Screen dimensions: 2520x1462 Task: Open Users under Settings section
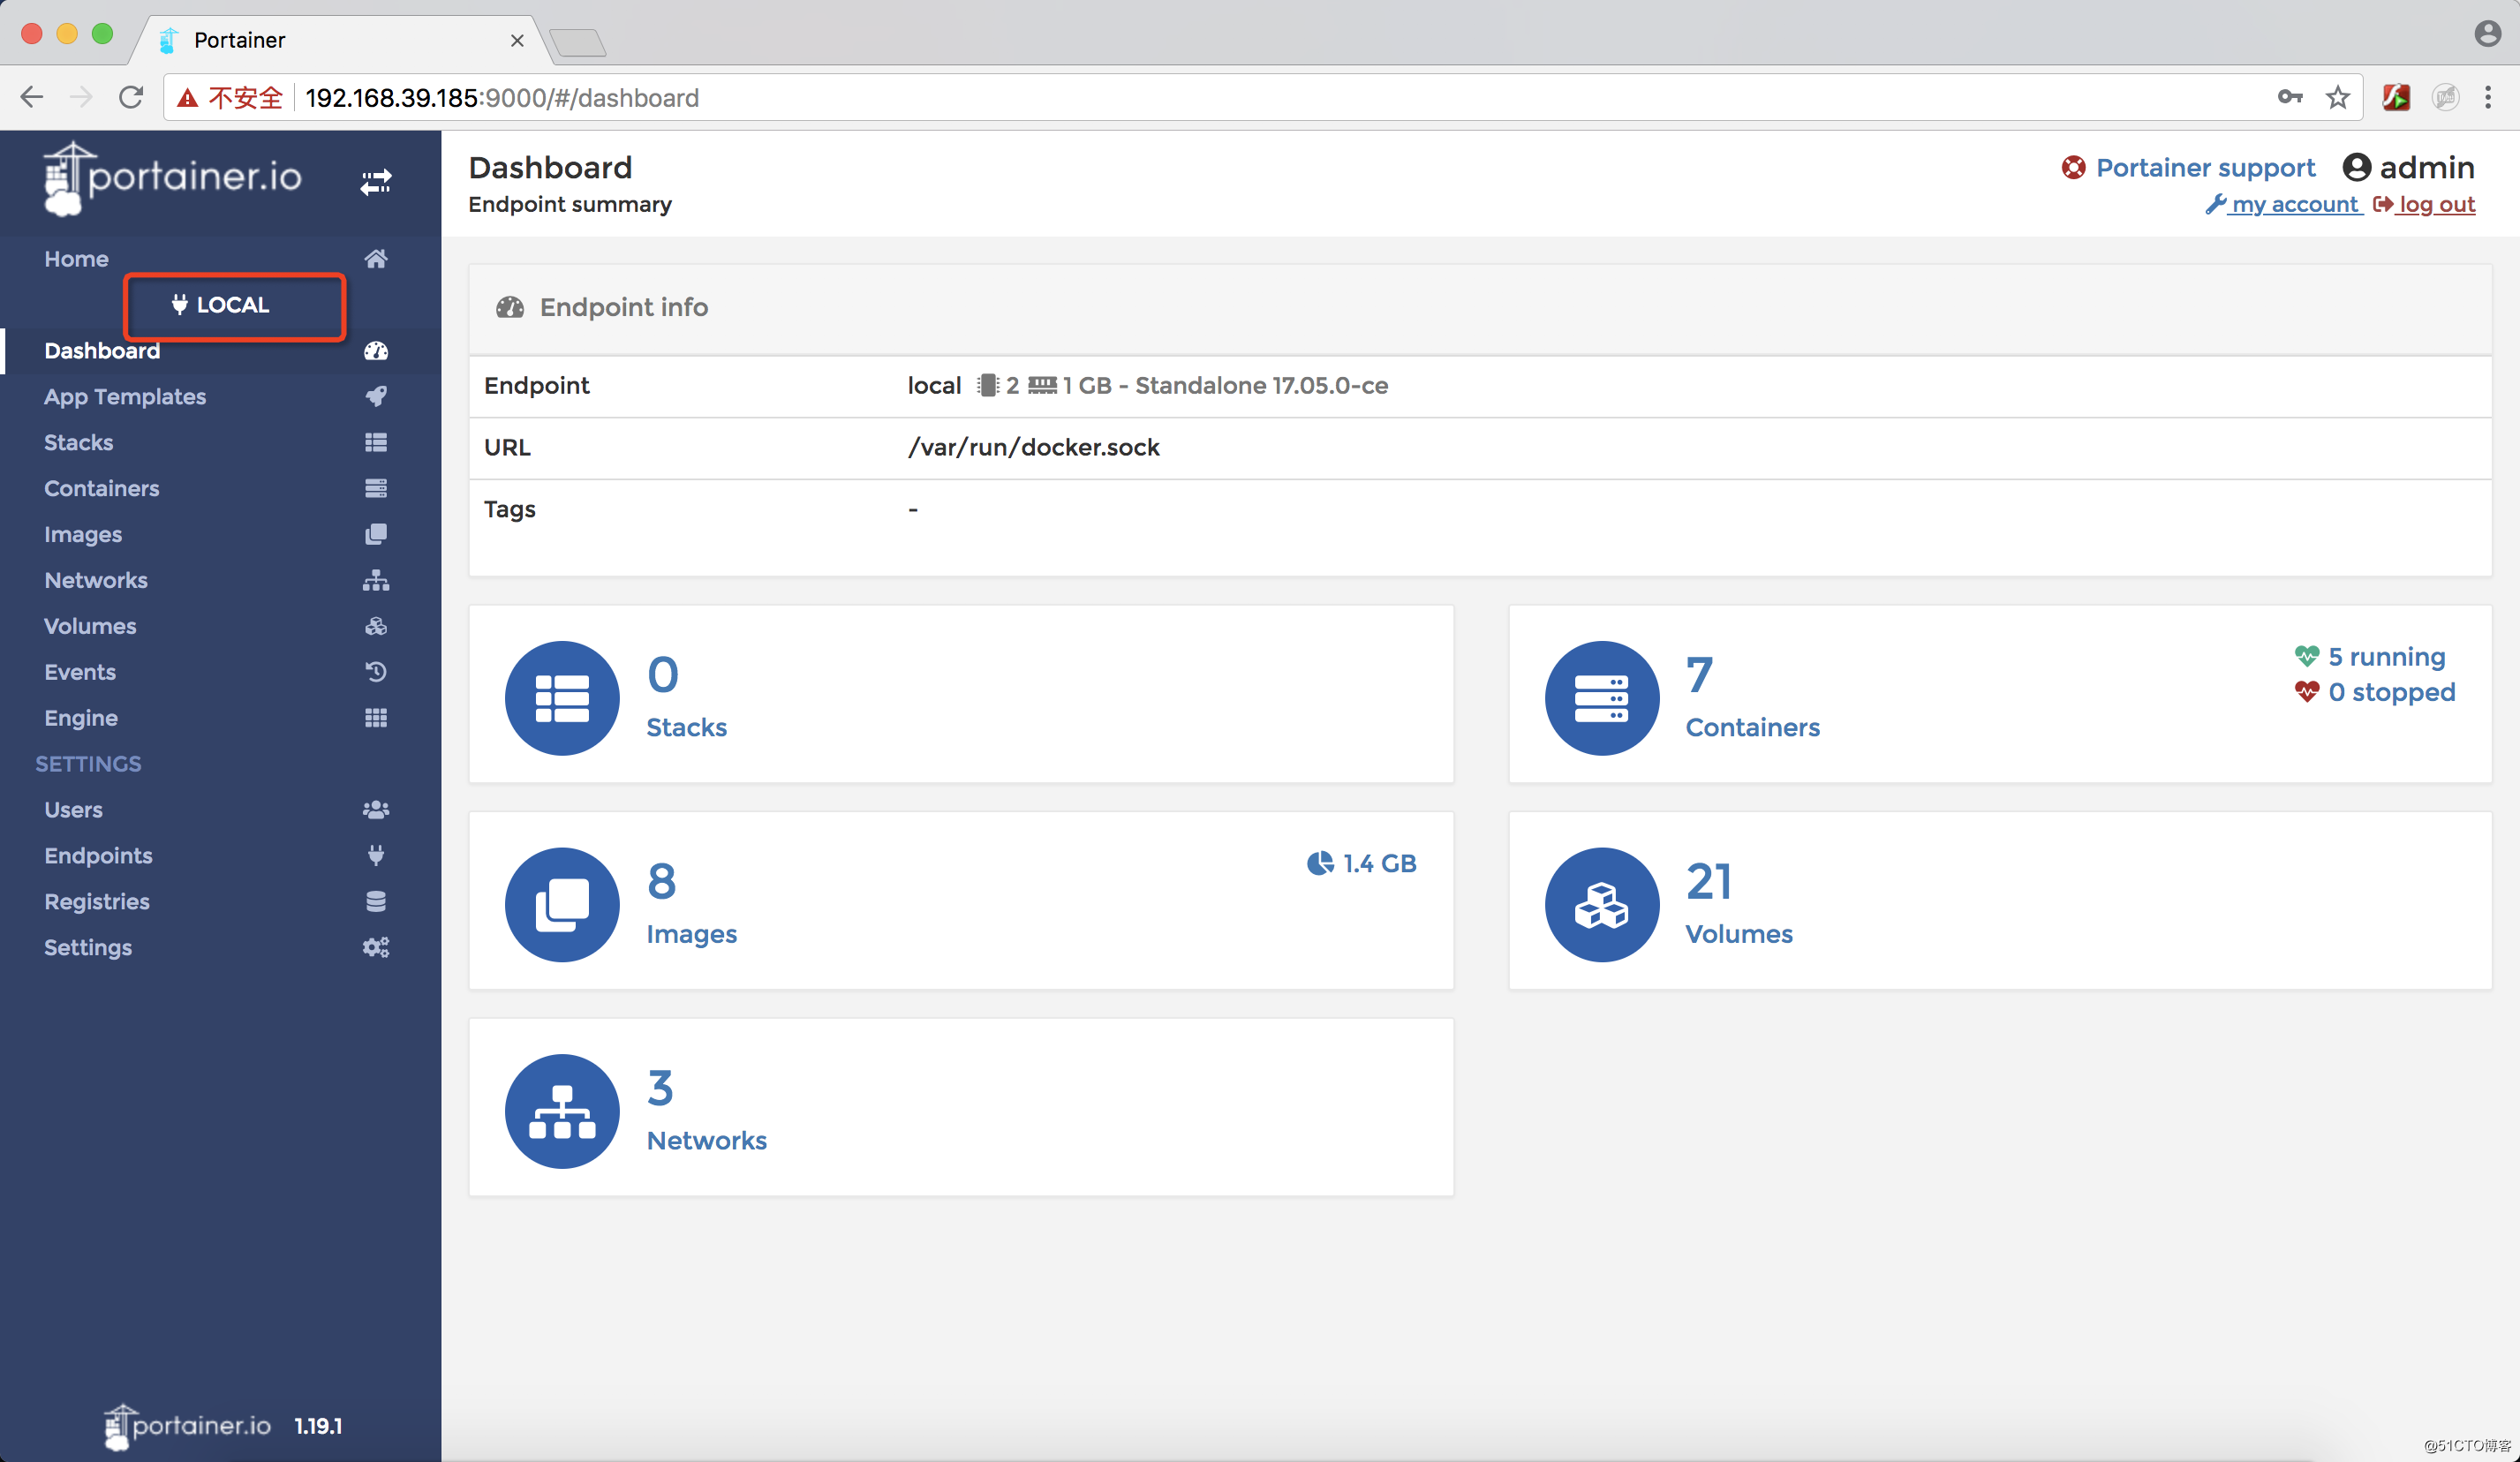(x=73, y=810)
